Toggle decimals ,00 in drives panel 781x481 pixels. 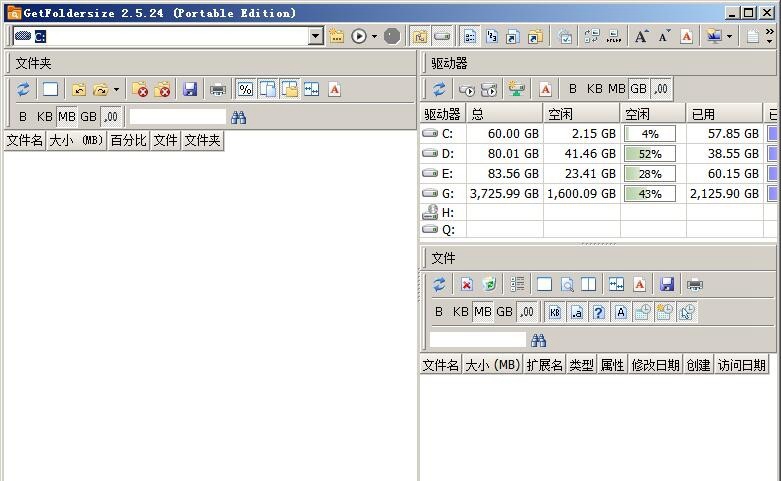pos(661,89)
